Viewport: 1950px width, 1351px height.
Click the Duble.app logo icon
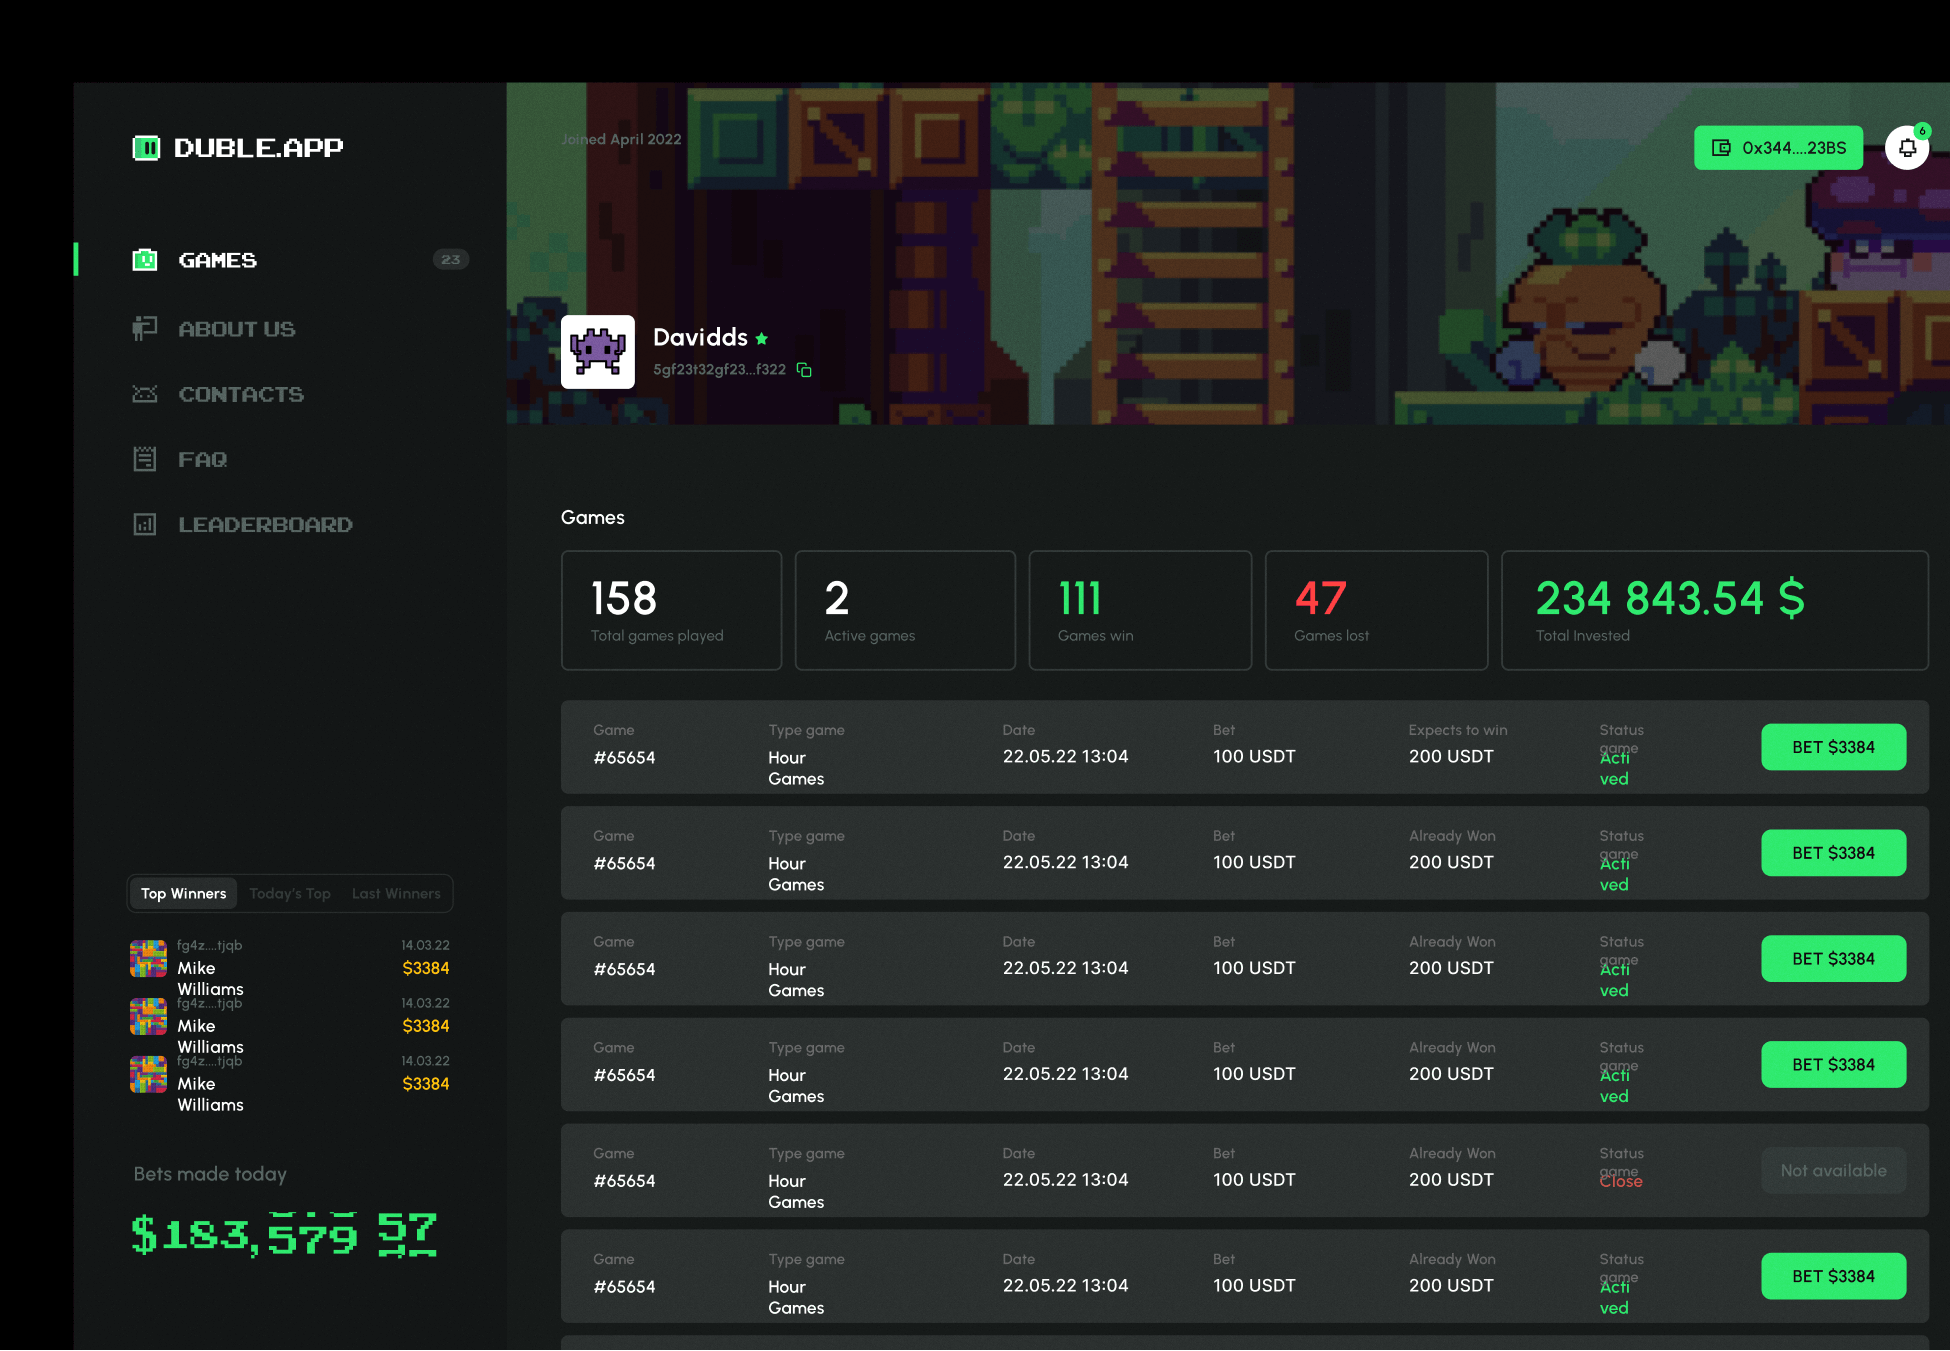click(146, 148)
